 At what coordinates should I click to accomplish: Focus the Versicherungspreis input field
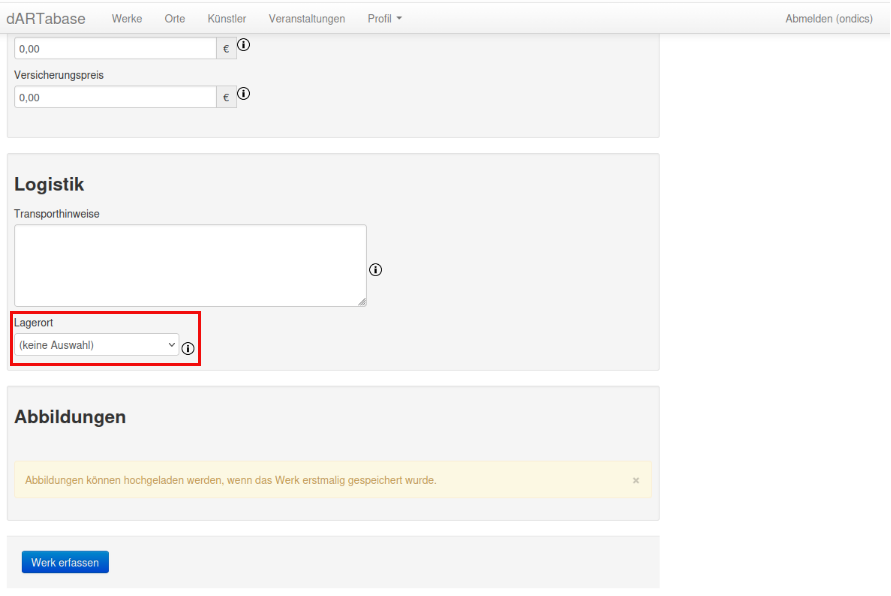point(115,97)
